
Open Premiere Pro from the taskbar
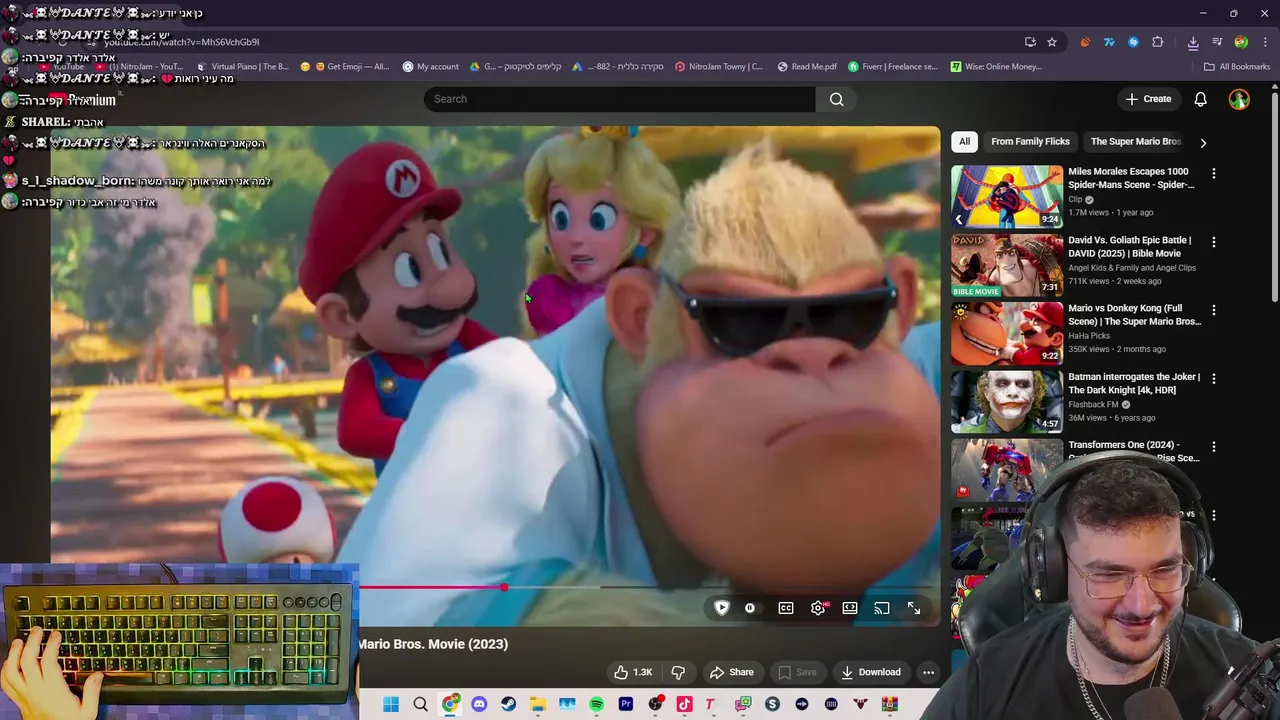[626, 704]
